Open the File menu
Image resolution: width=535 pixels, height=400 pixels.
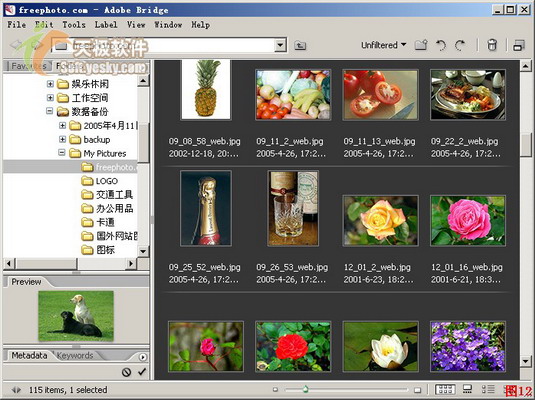coord(16,25)
